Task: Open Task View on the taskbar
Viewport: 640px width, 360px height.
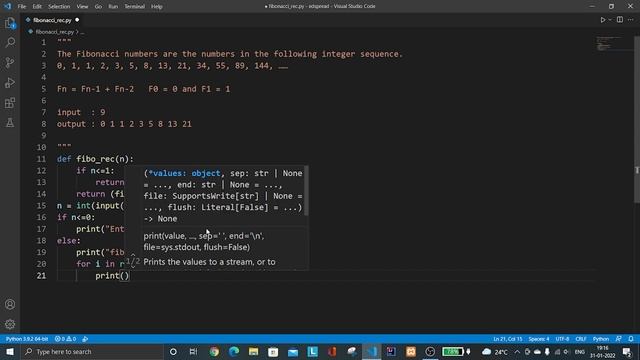Action: (x=193, y=352)
